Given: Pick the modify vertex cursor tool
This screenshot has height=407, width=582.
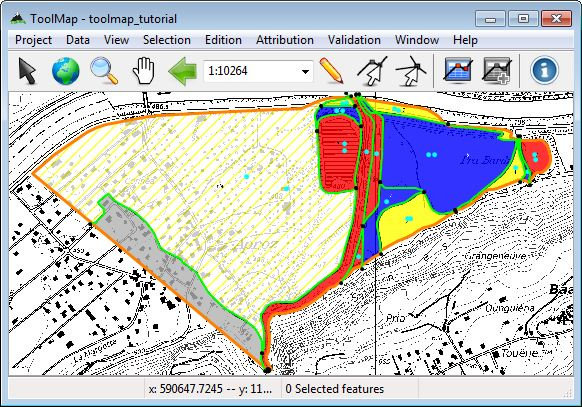Looking at the screenshot, I should 372,70.
